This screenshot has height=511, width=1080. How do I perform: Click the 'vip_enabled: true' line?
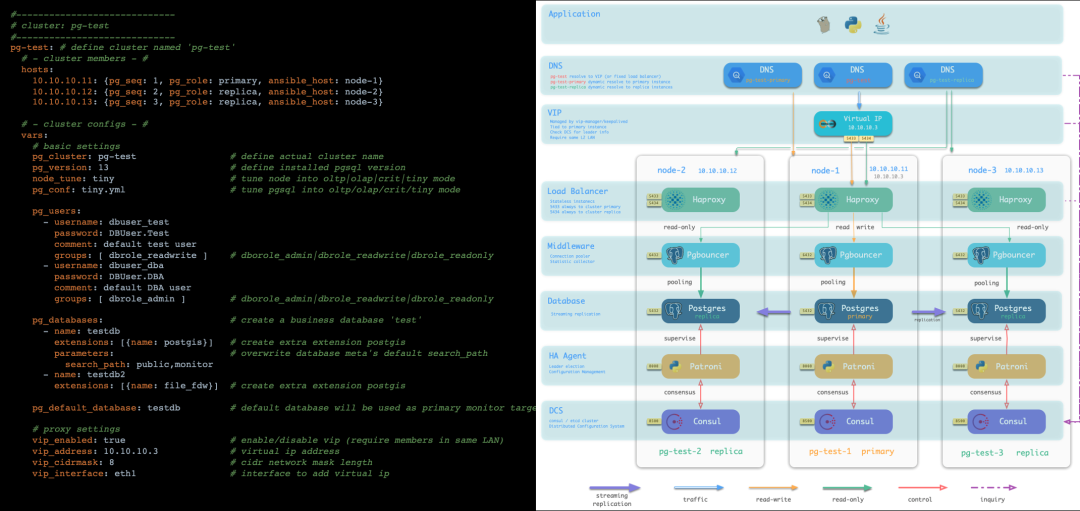tap(79, 440)
